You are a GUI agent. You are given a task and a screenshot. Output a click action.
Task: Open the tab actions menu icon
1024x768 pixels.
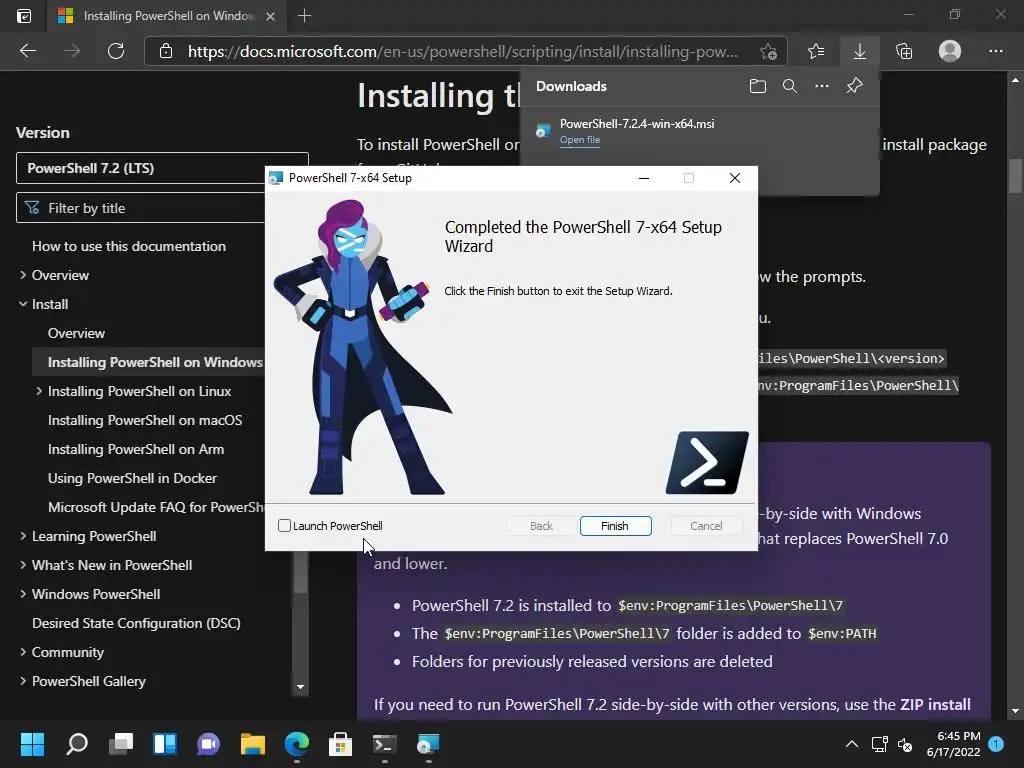tap(24, 16)
